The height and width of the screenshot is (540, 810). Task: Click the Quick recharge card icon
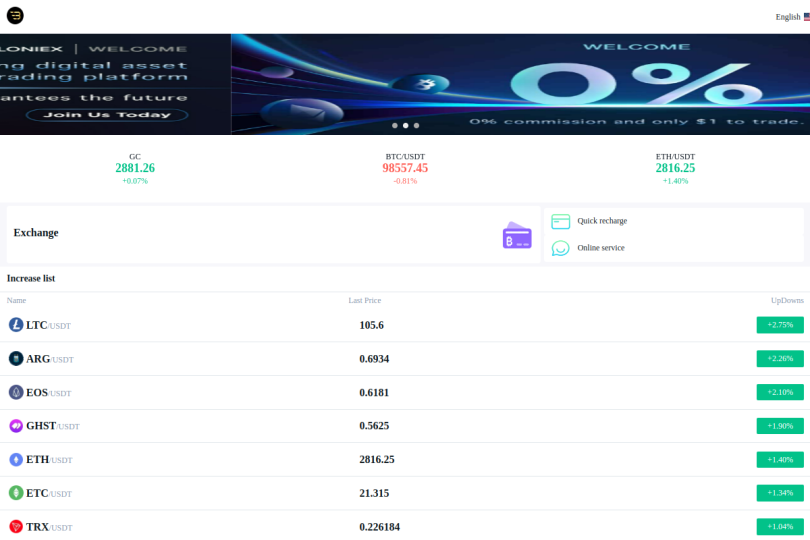point(560,221)
